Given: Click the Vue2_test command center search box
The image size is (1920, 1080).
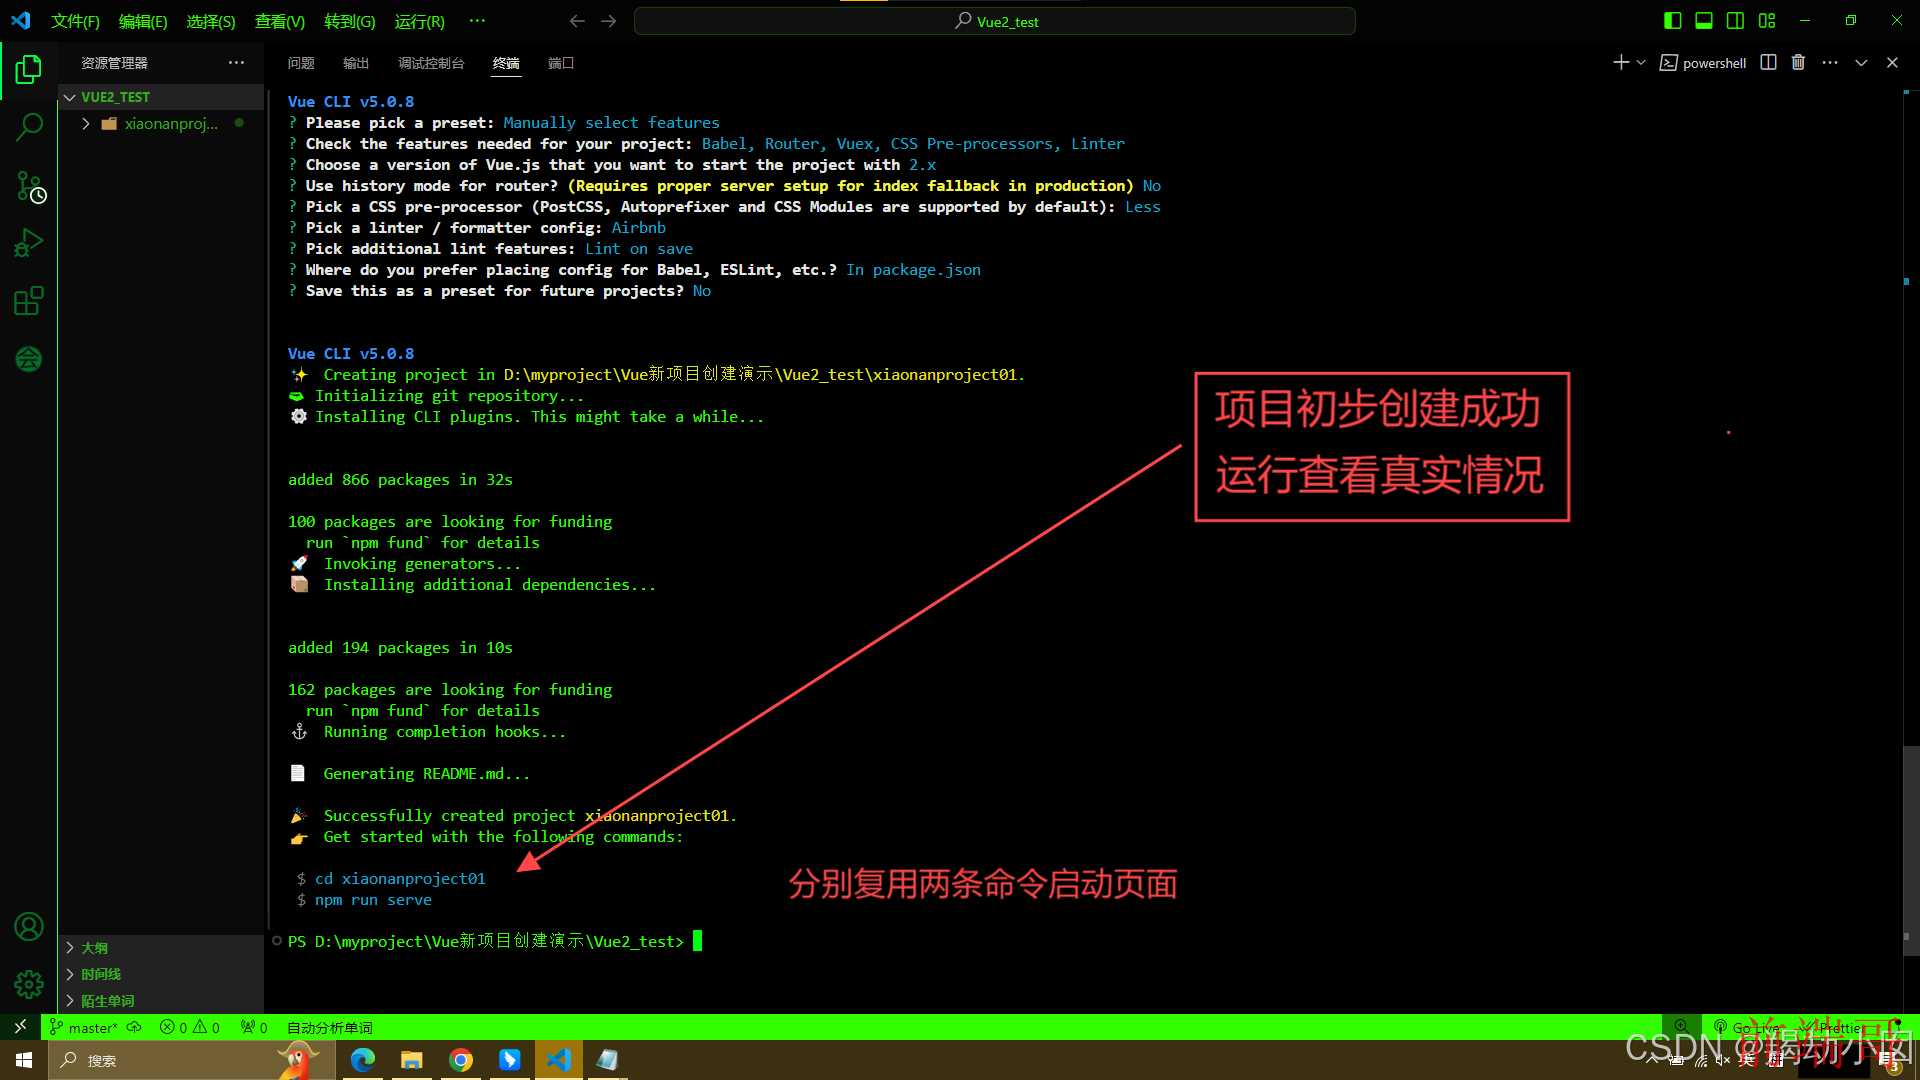Looking at the screenshot, I should (x=995, y=21).
